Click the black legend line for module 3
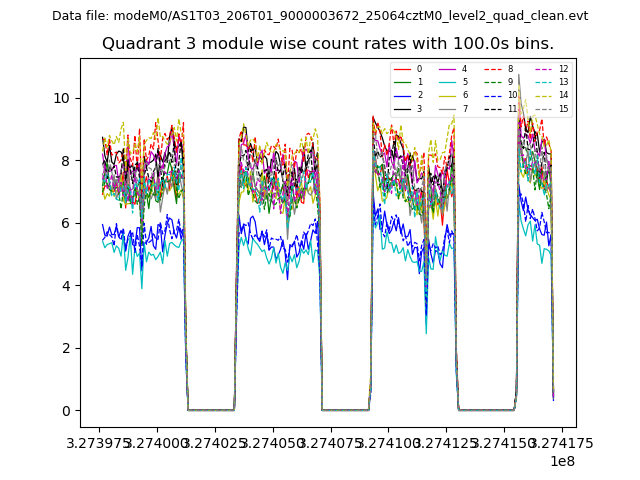640x480 pixels. [x=401, y=109]
